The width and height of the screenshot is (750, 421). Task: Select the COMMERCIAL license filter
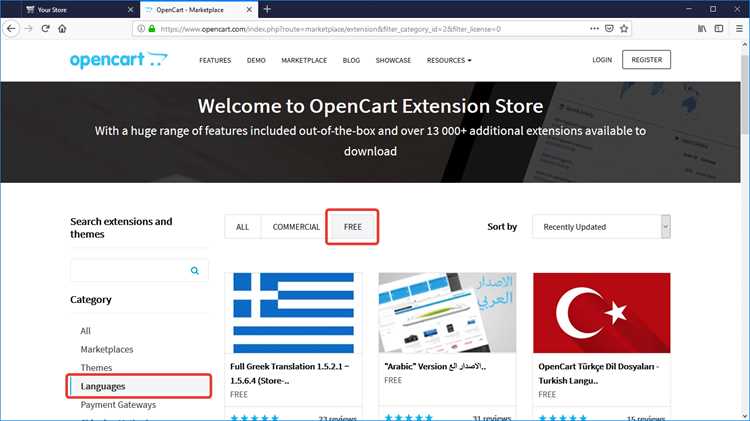point(296,227)
